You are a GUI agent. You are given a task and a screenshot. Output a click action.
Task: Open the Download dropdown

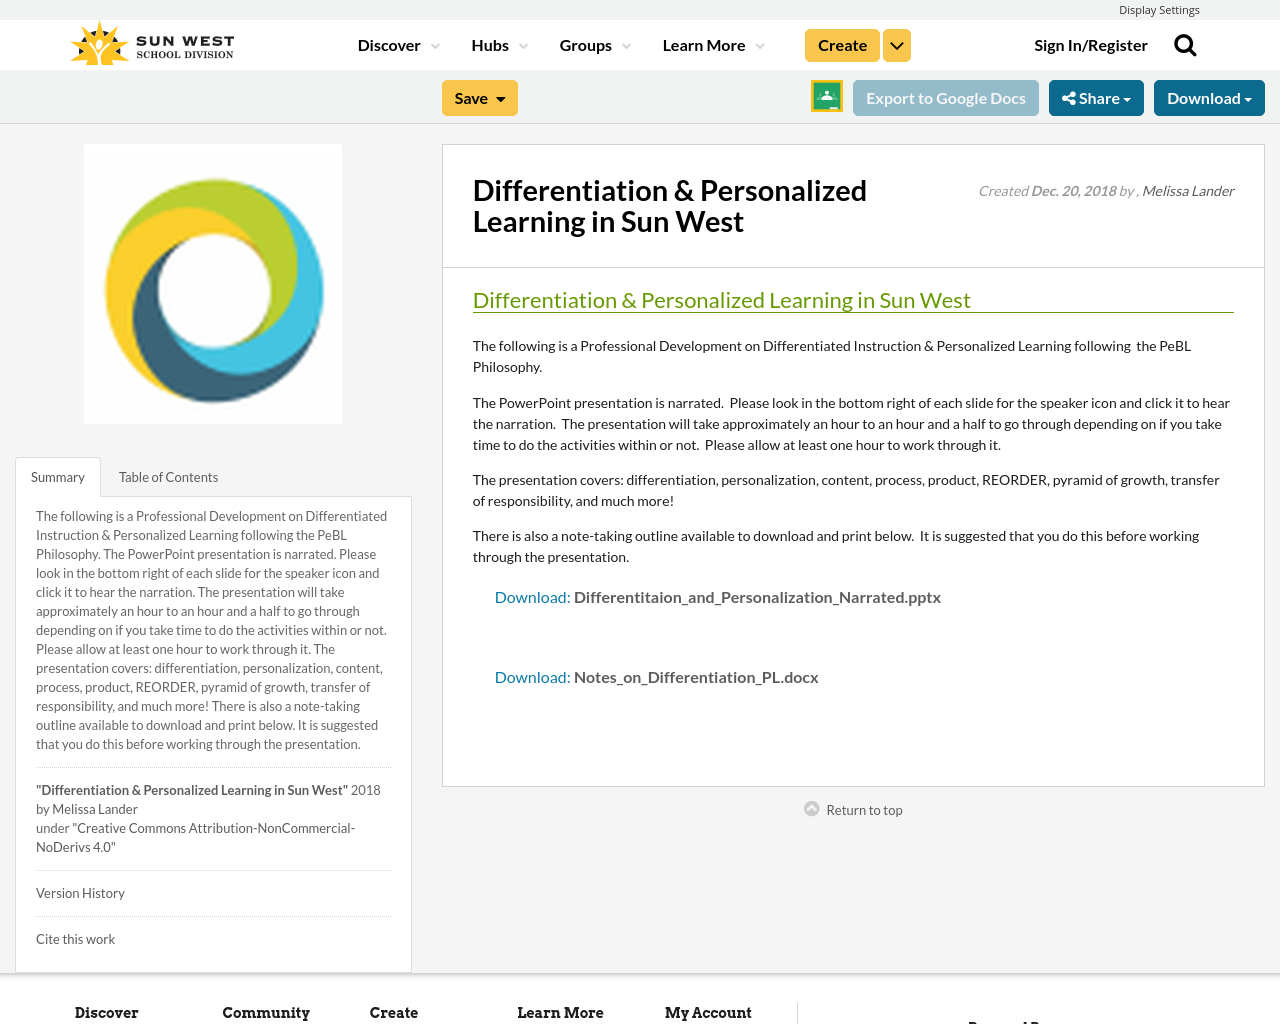click(1209, 96)
